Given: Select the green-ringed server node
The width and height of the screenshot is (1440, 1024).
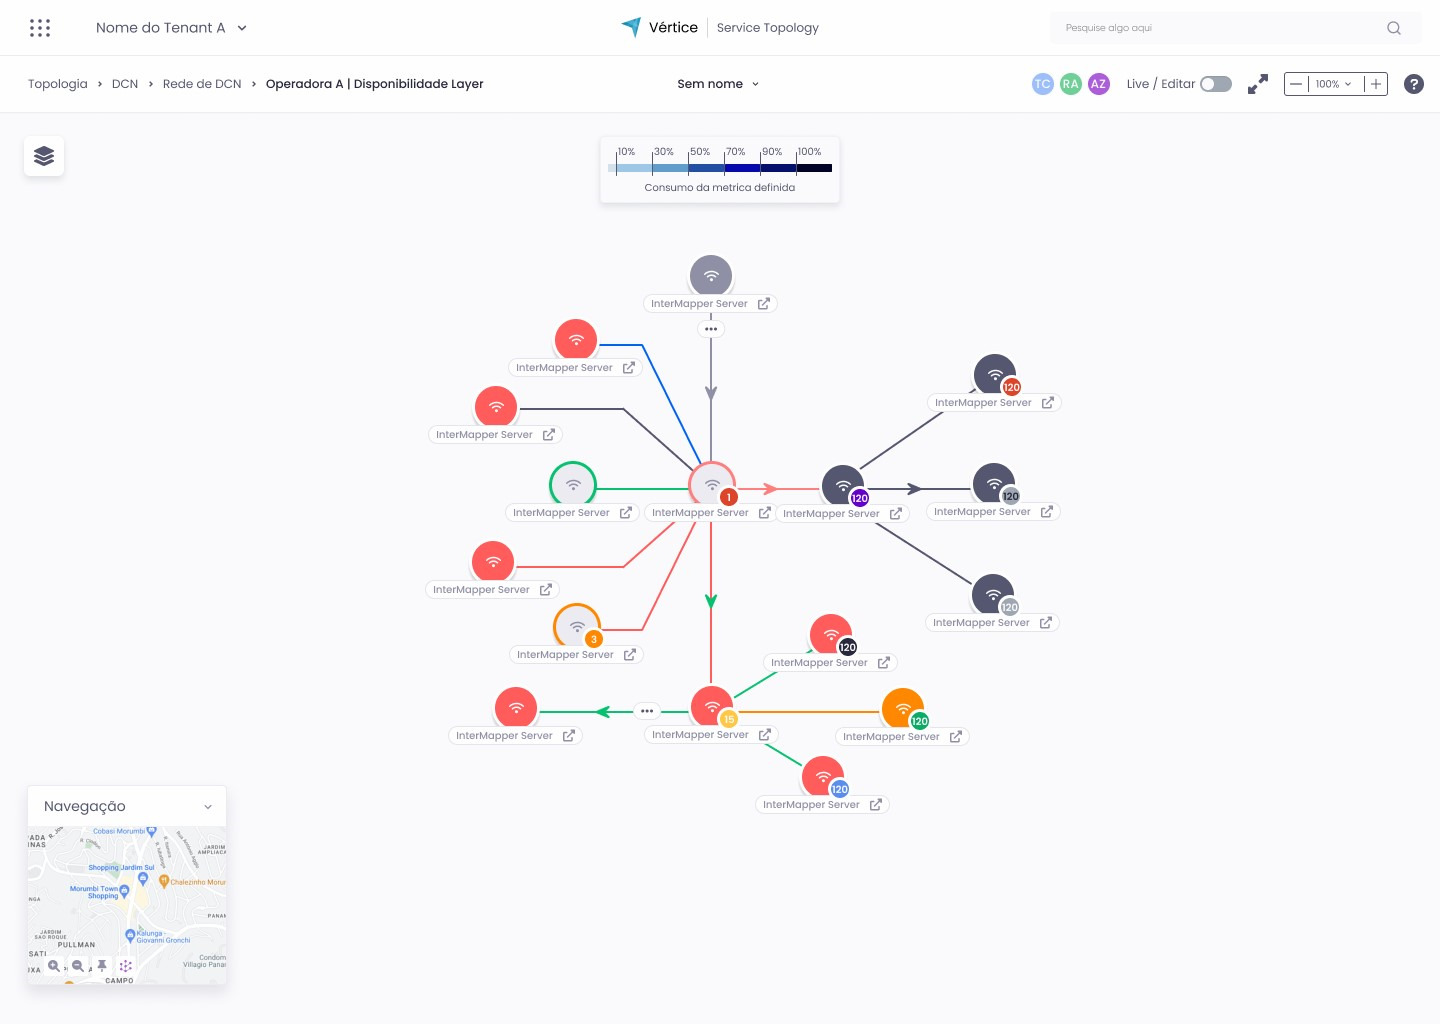Looking at the screenshot, I should coord(573,485).
